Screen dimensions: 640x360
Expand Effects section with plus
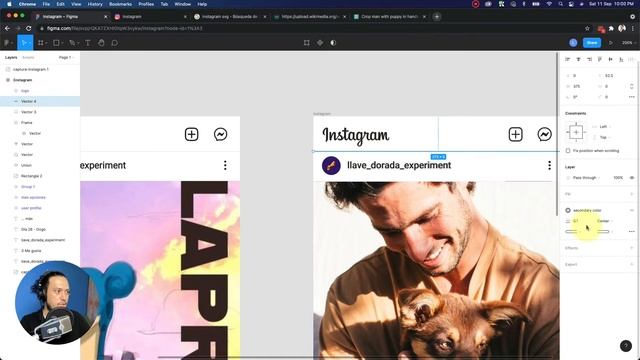coord(631,248)
